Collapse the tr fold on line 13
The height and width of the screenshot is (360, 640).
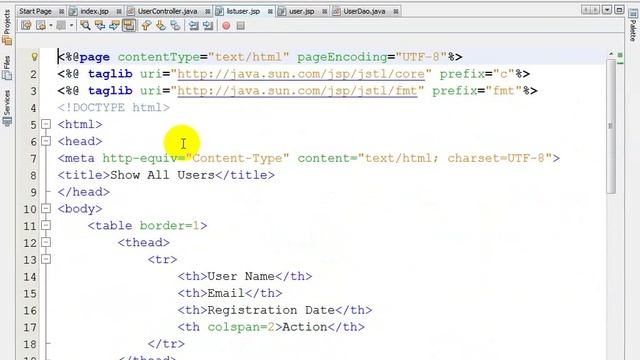[x=46, y=259]
